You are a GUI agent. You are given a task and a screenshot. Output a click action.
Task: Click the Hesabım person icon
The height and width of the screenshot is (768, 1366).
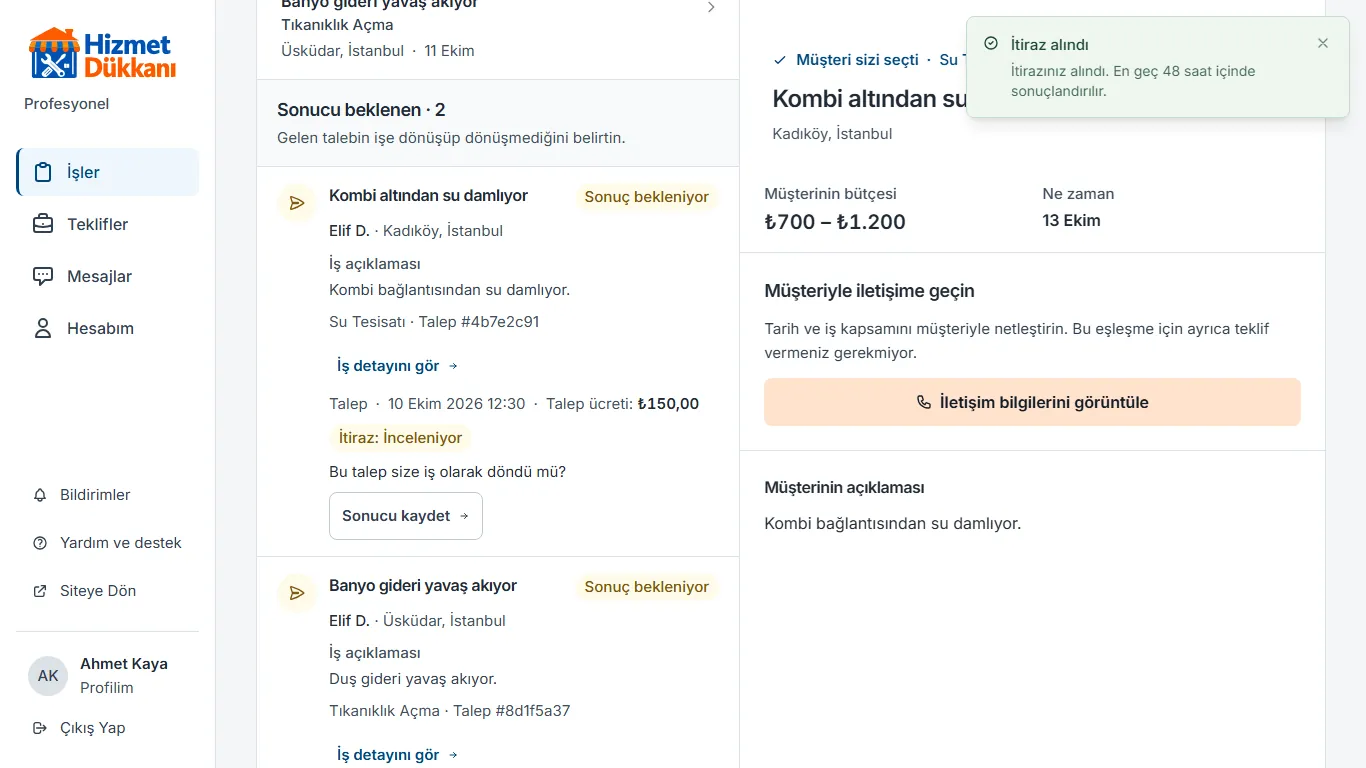click(x=43, y=328)
